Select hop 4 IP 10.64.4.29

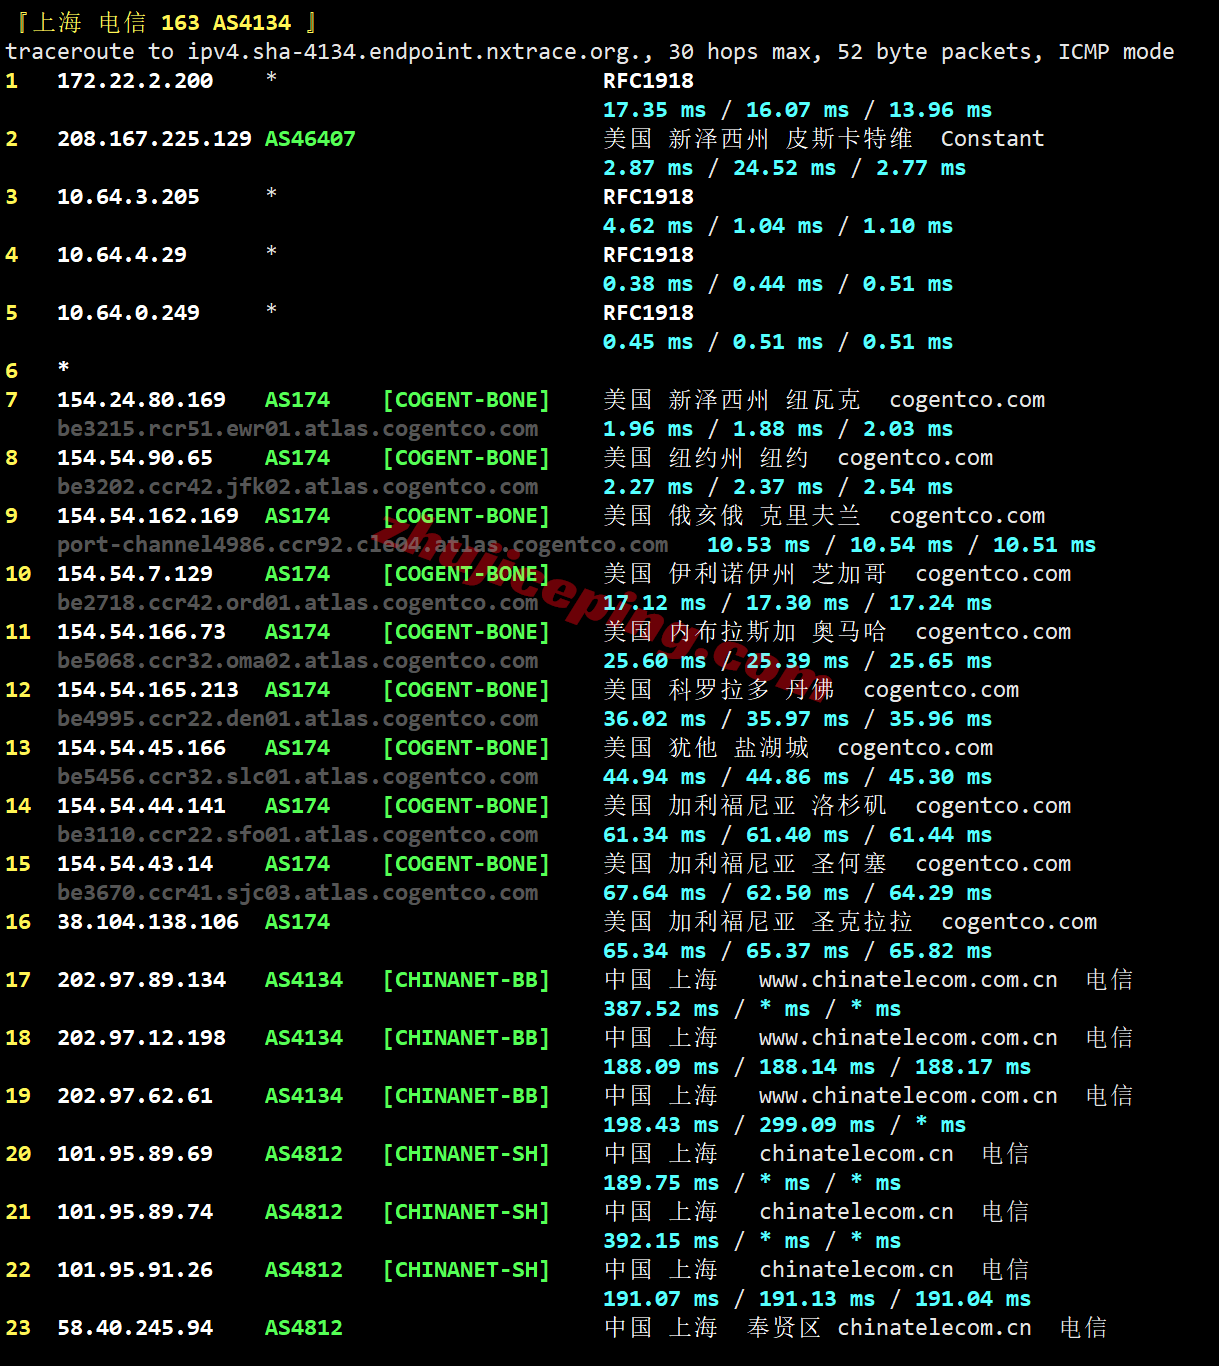pyautogui.click(x=122, y=255)
